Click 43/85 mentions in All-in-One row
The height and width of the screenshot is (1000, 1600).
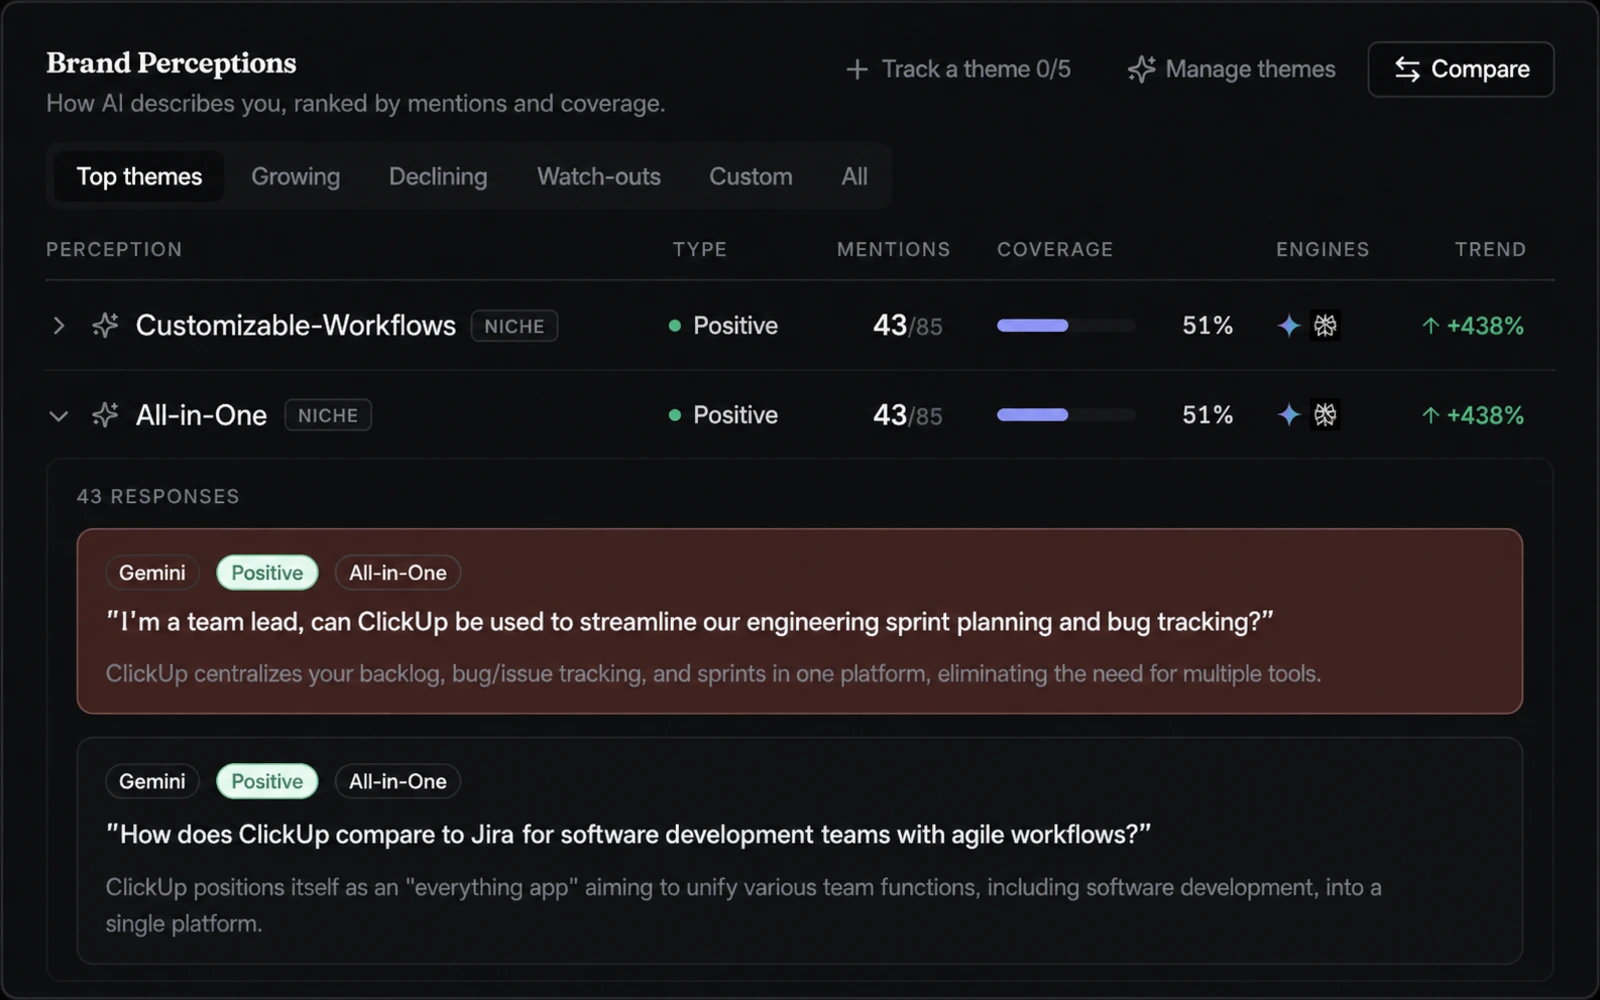908,415
